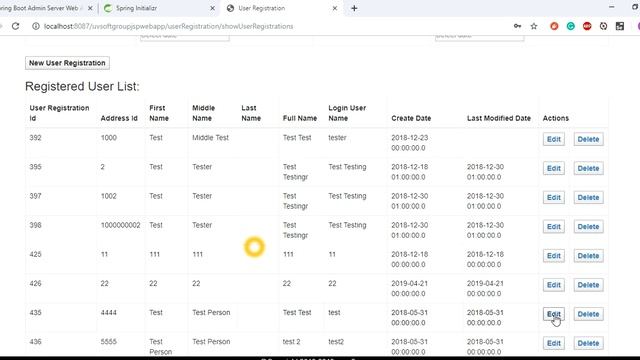The image size is (640, 360).
Task: Click address id 5555 cell
Action: pyautogui.click(x=109, y=342)
